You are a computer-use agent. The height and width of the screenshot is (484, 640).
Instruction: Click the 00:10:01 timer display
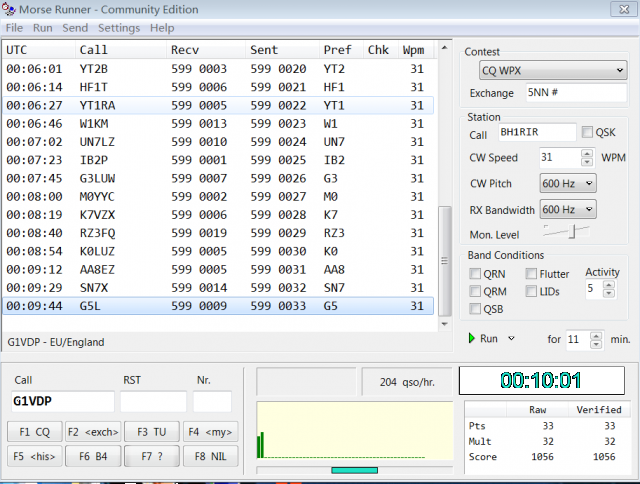542,380
